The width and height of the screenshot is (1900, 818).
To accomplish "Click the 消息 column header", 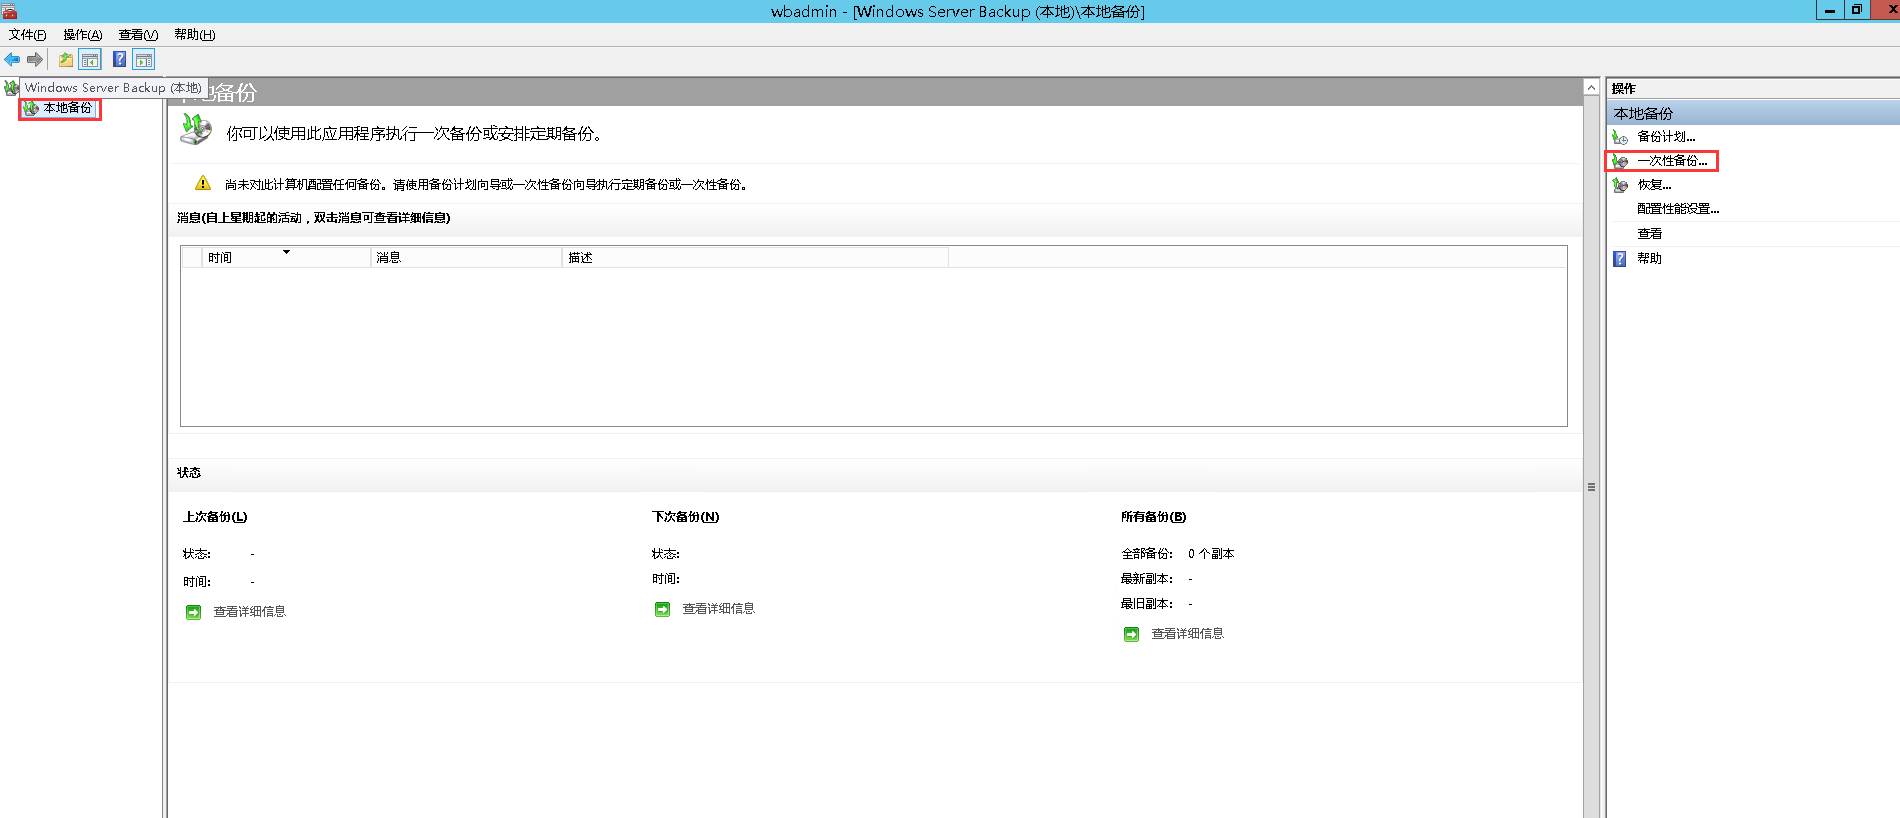I will [x=466, y=257].
